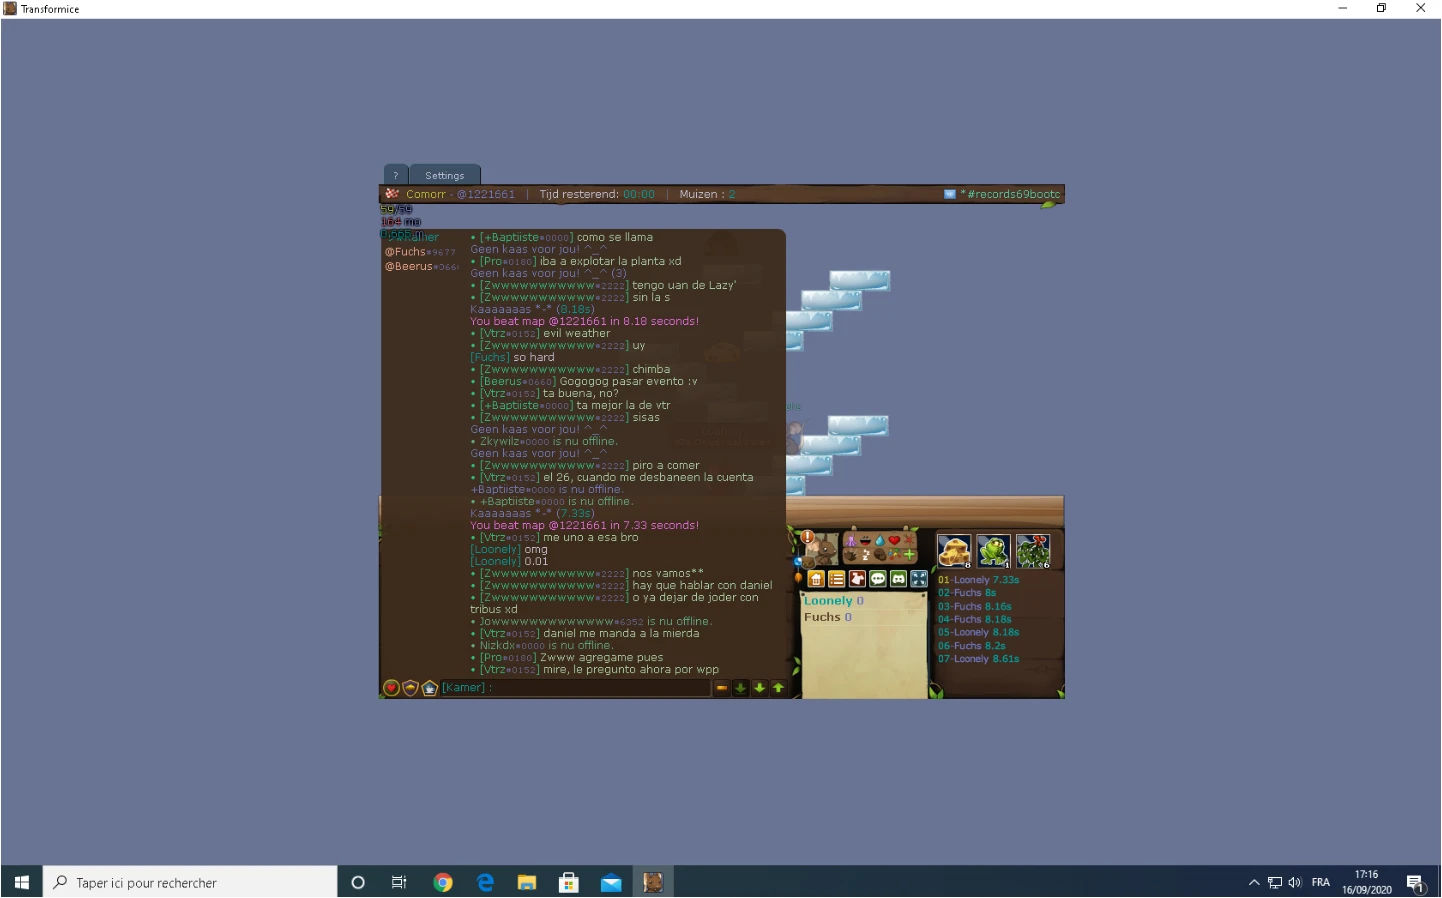Open the *#records69bootc room link
This screenshot has width=1442, height=898.
pyautogui.click(x=1010, y=194)
